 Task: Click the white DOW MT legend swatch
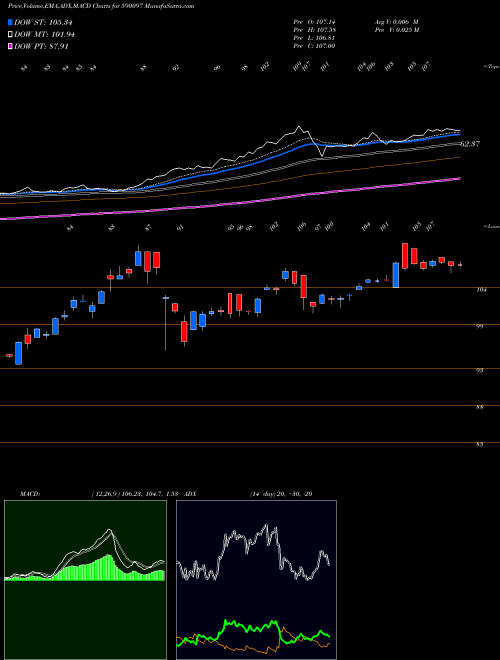10,35
